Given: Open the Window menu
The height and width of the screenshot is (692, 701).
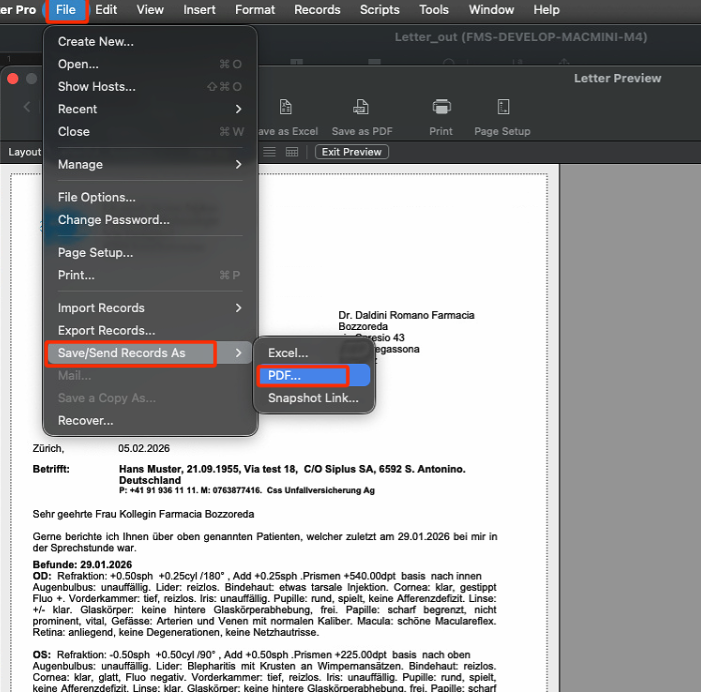Looking at the screenshot, I should coord(491,9).
